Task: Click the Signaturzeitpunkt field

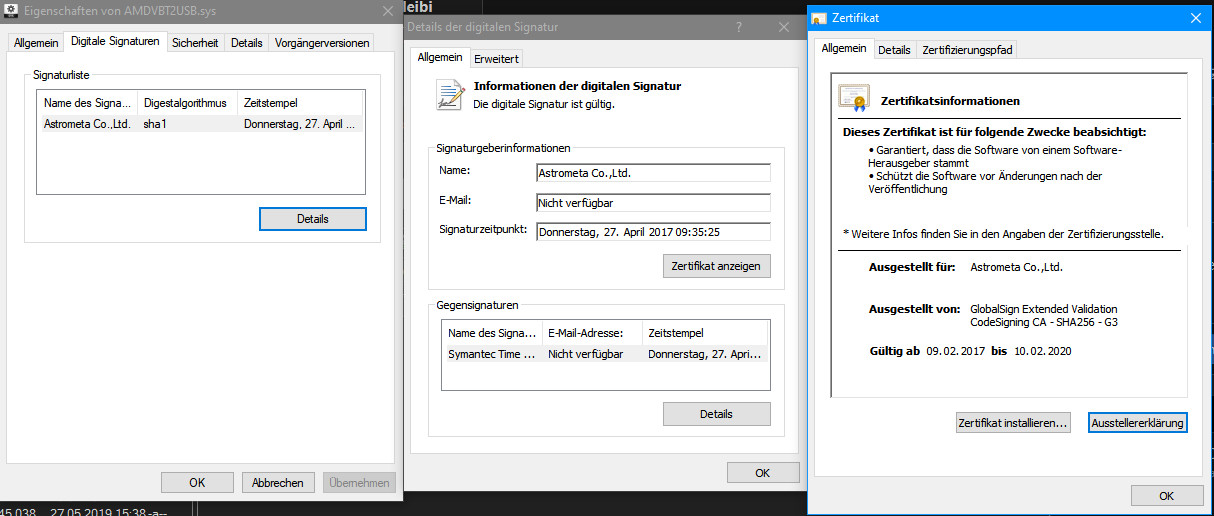Action: pos(653,232)
